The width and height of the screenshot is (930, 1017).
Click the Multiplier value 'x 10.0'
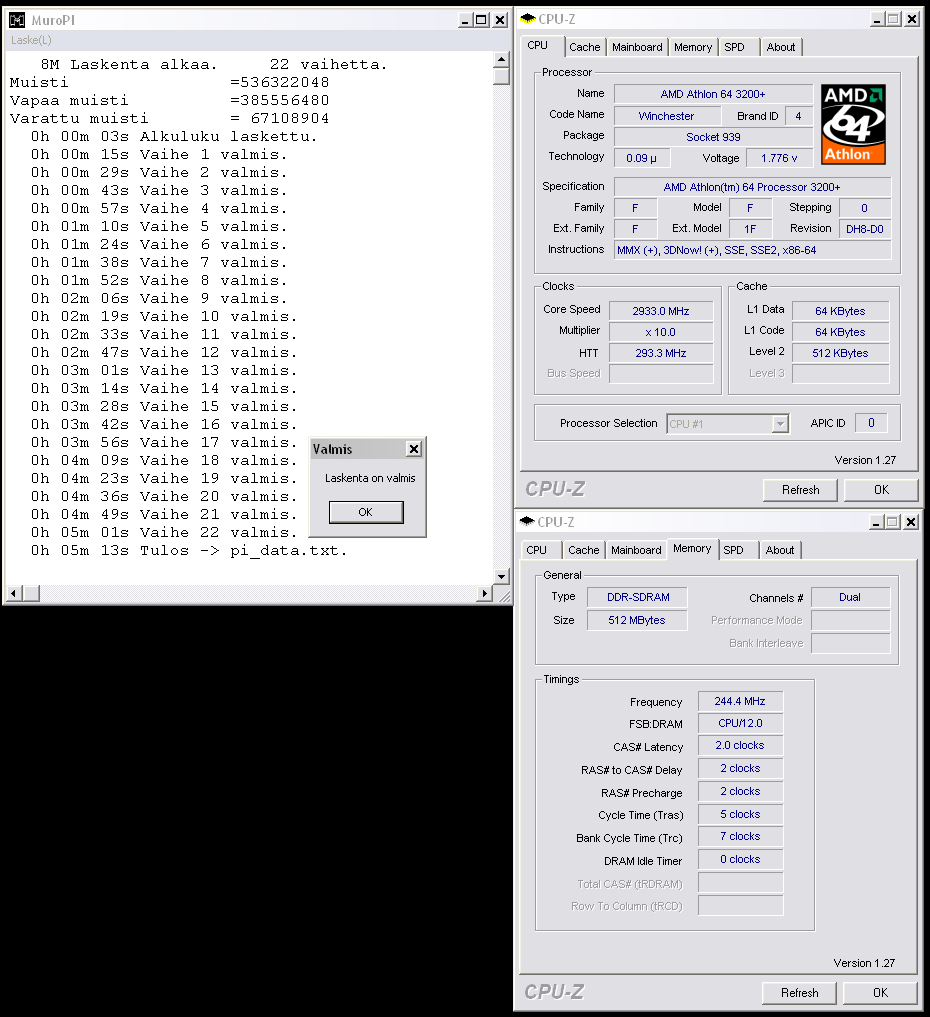click(x=661, y=332)
